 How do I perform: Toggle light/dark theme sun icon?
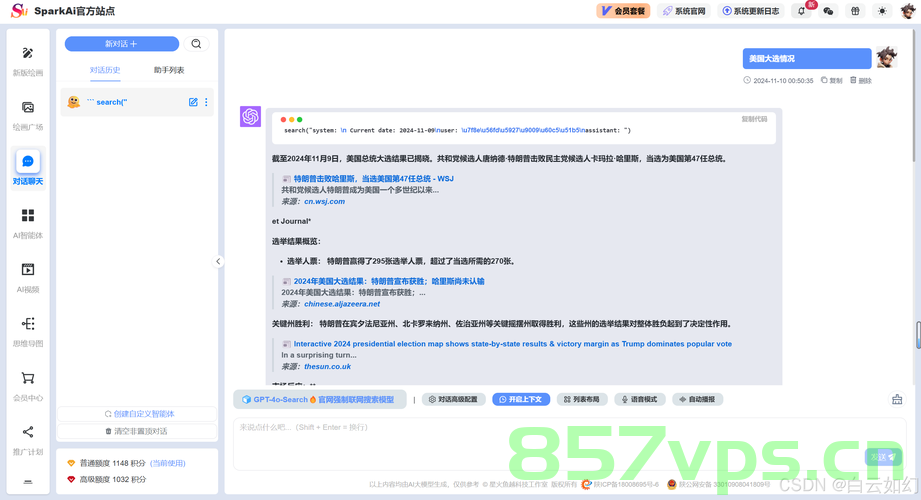click(x=882, y=11)
